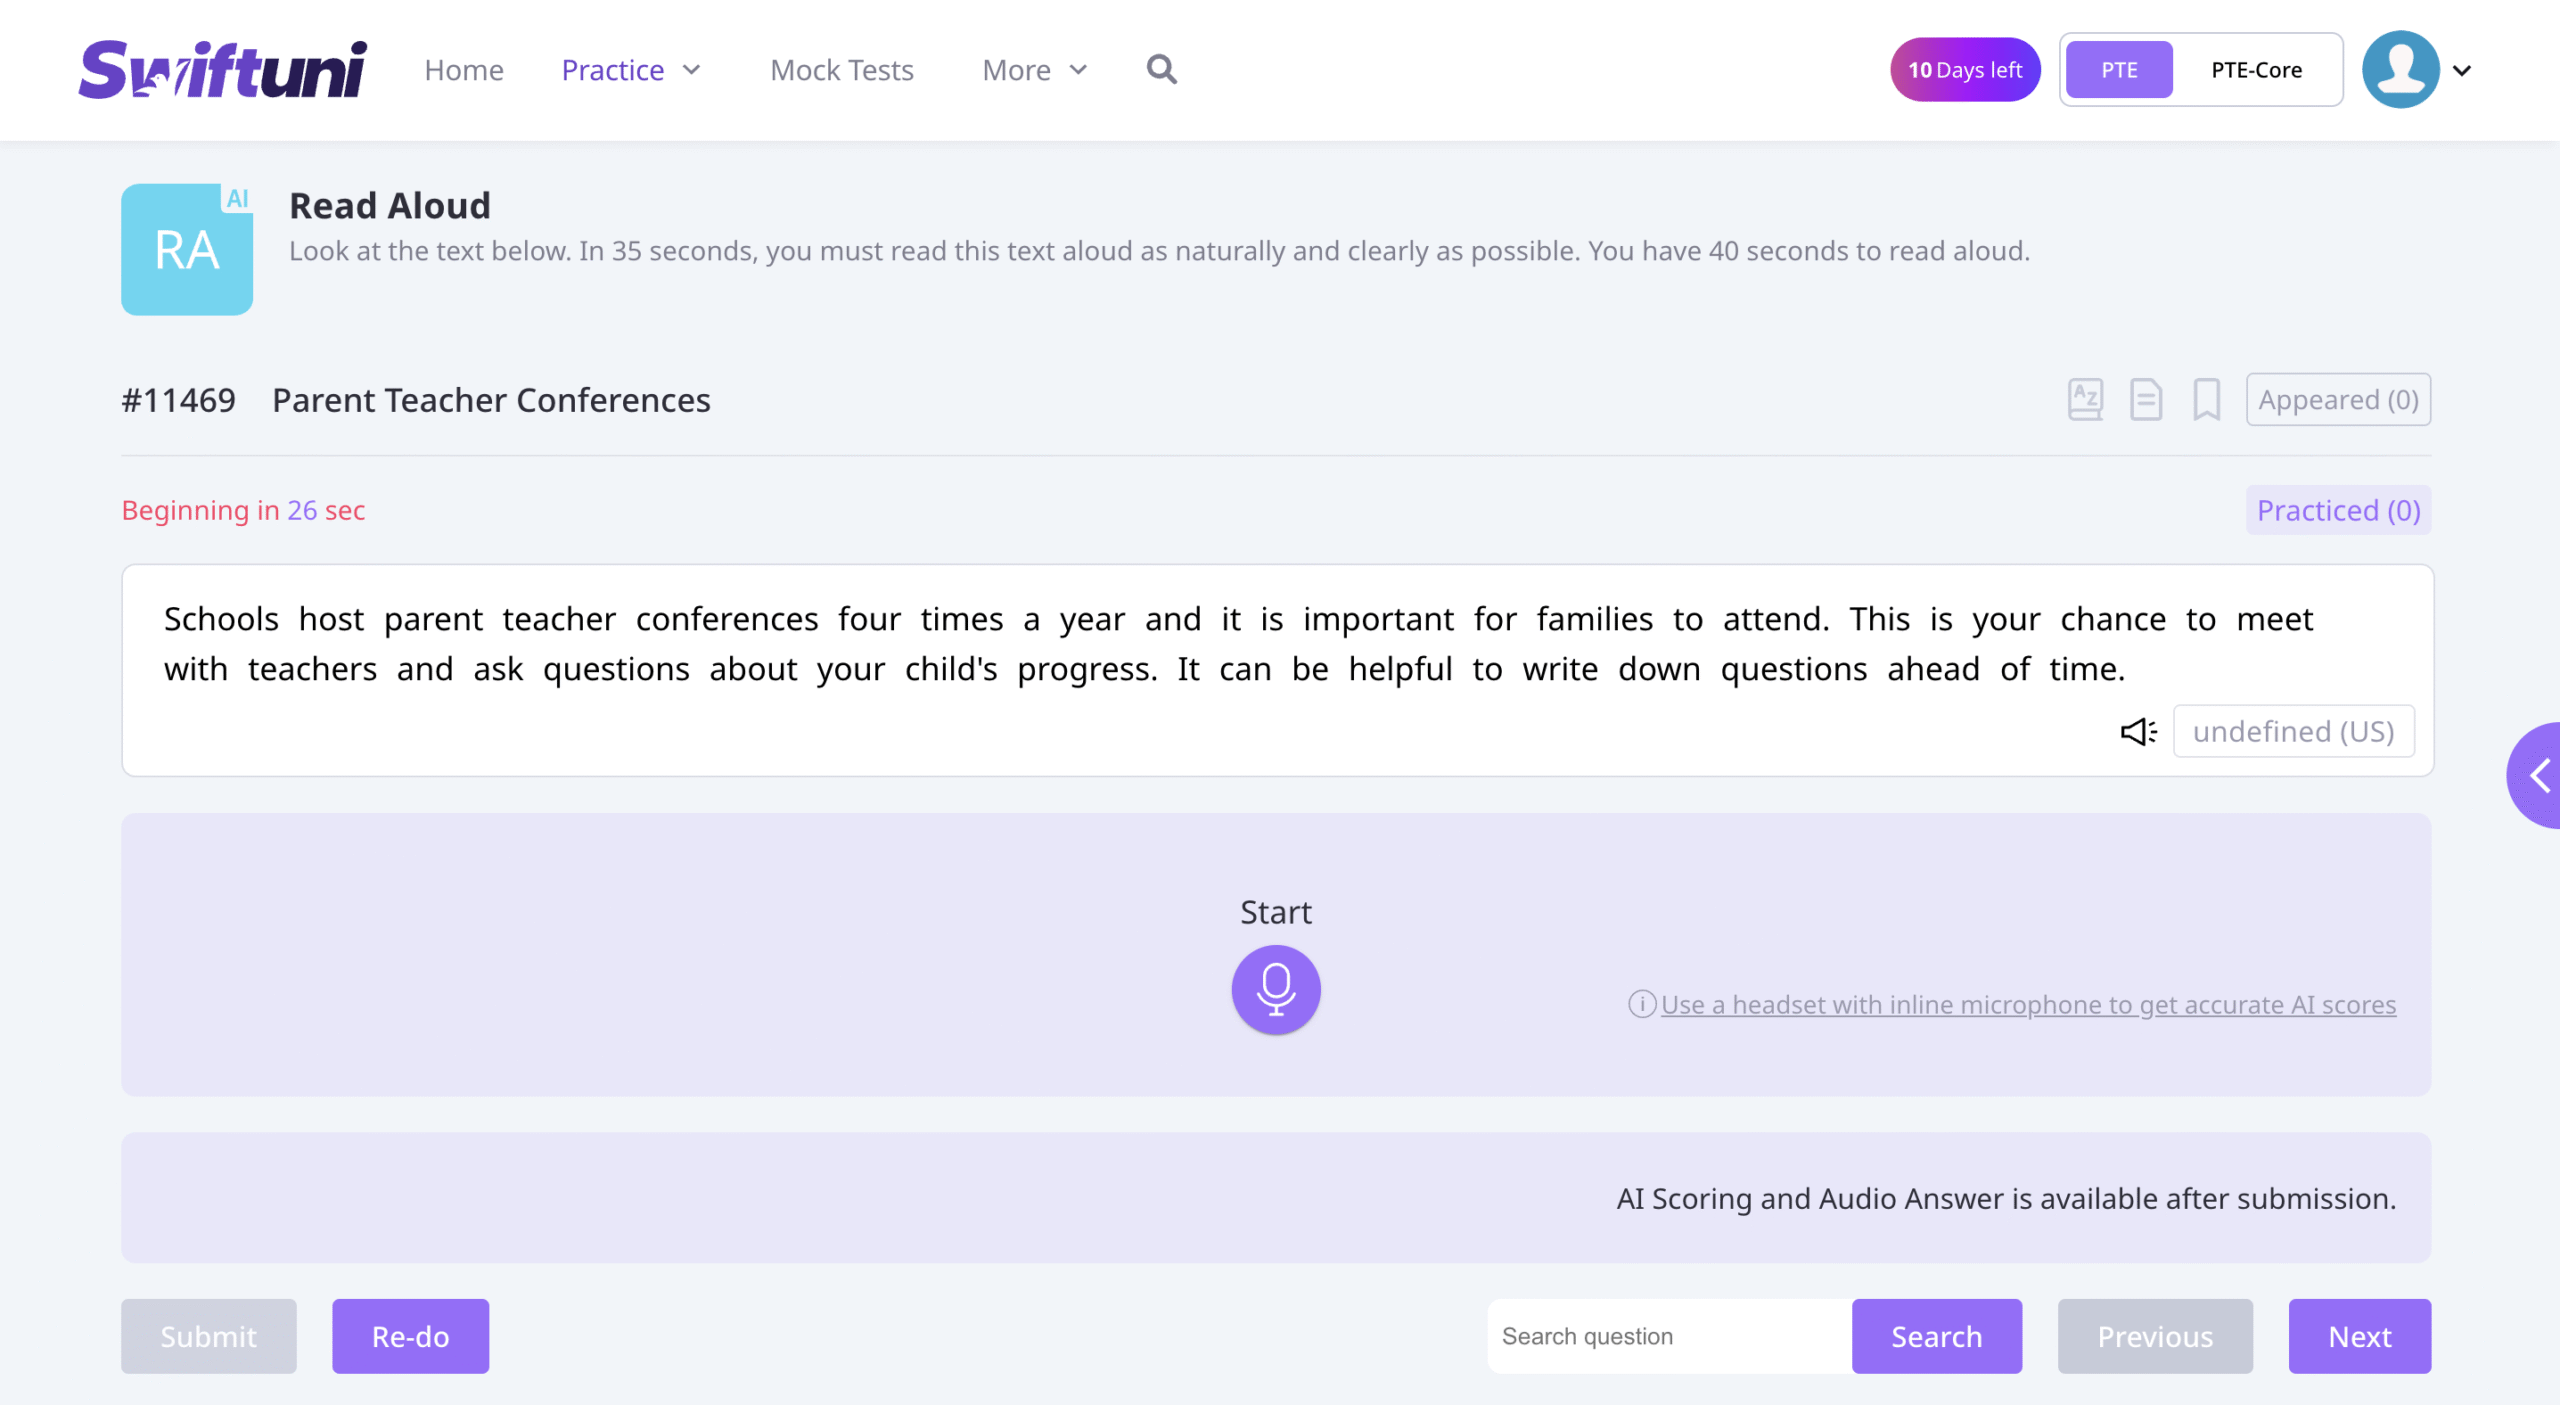Click the notes document icon
The height and width of the screenshot is (1405, 2560).
2145,400
